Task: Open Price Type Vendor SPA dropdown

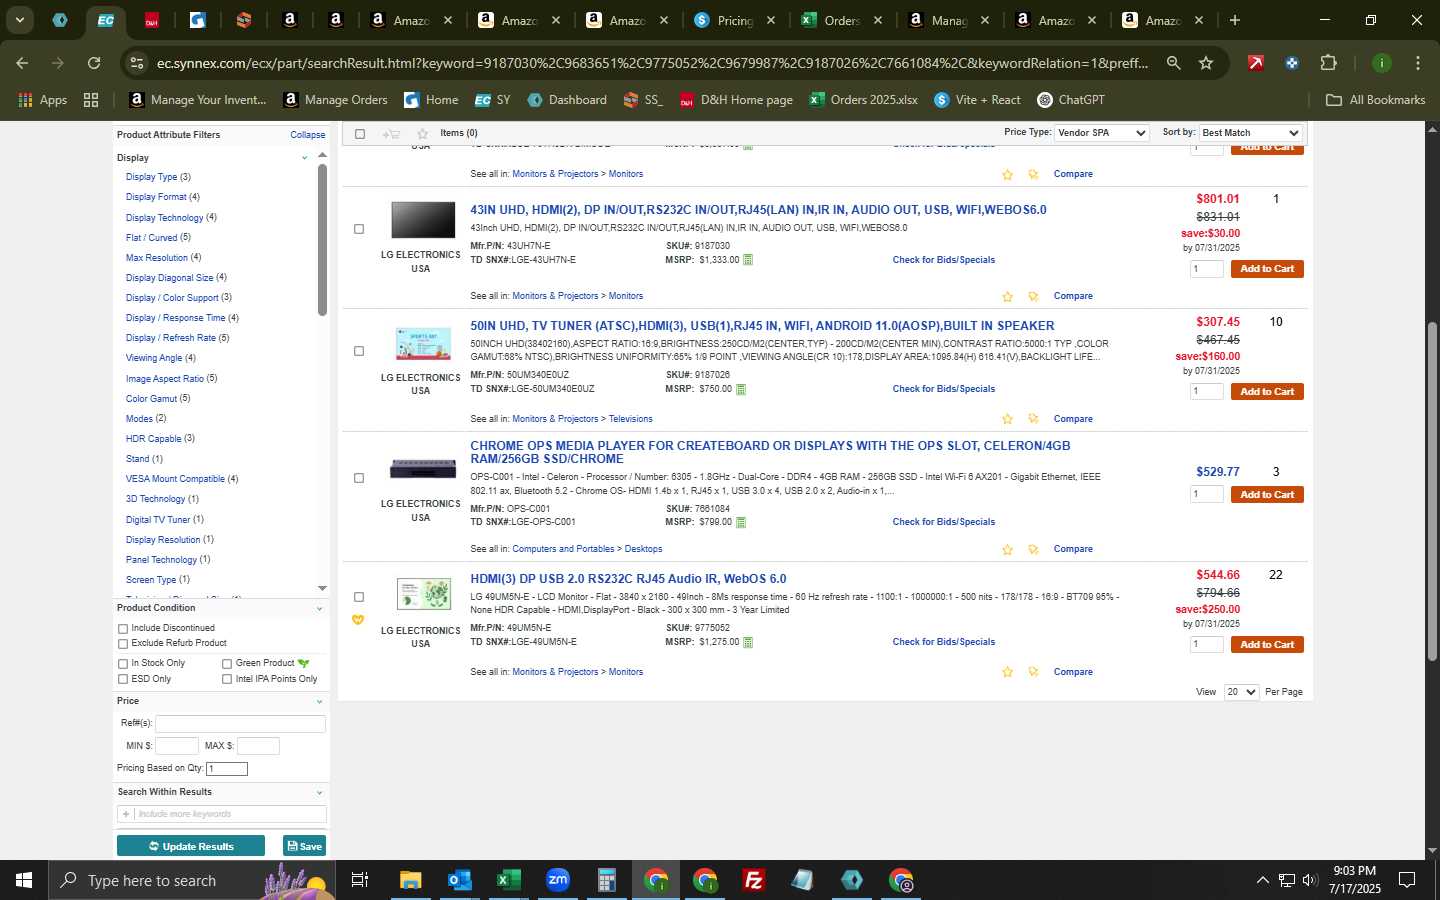Action: coord(1102,133)
